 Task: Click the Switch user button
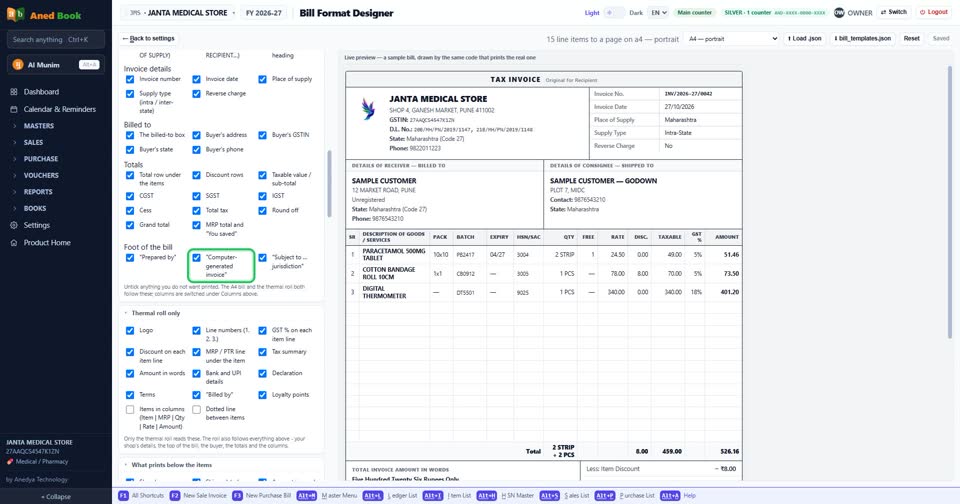[893, 12]
